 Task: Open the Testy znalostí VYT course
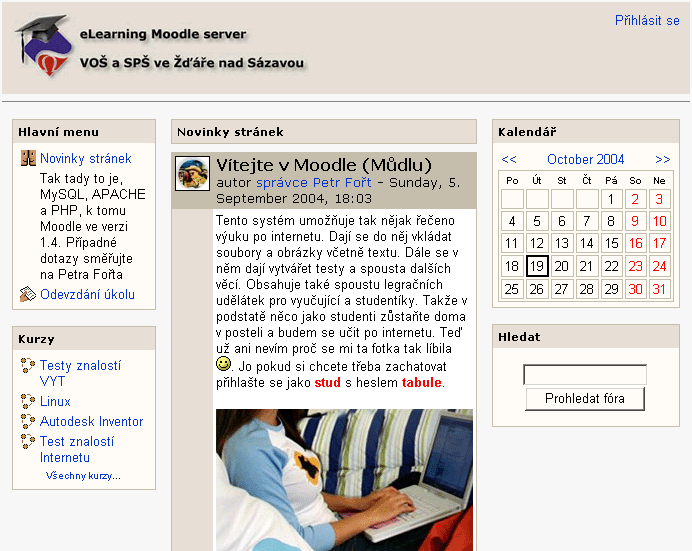coord(80,373)
